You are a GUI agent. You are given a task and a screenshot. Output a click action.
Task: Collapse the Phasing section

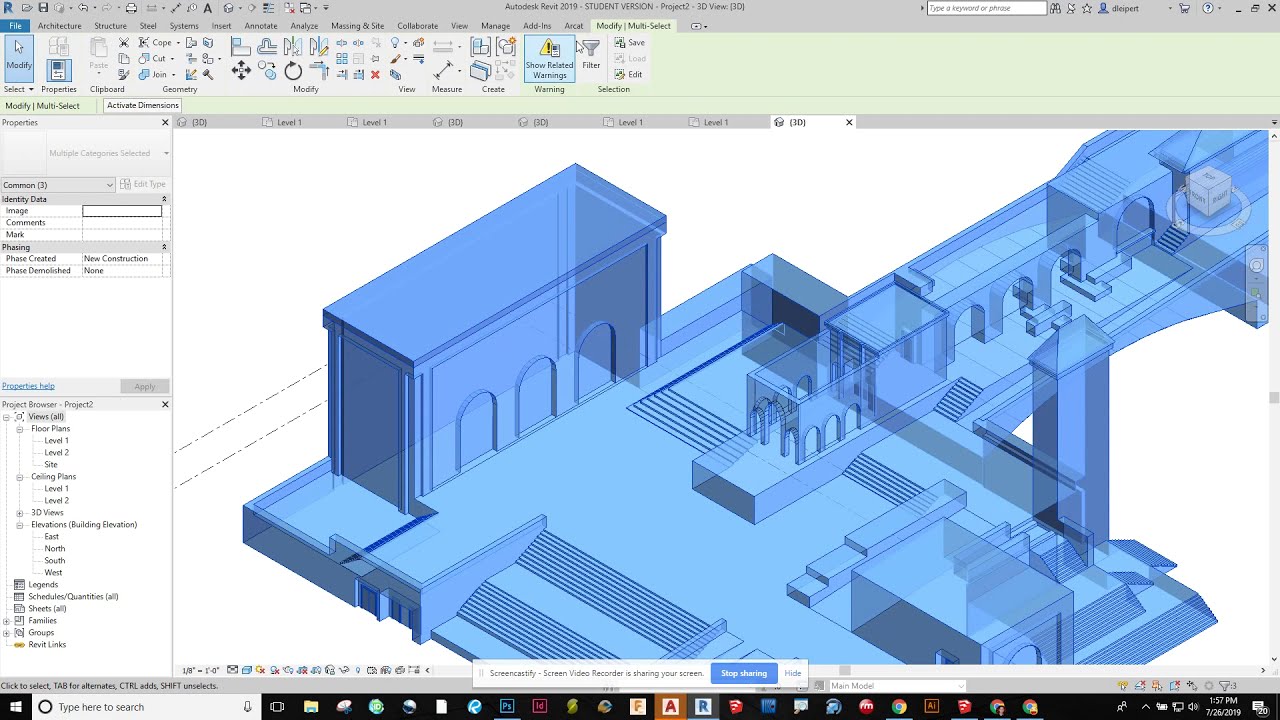[164, 247]
